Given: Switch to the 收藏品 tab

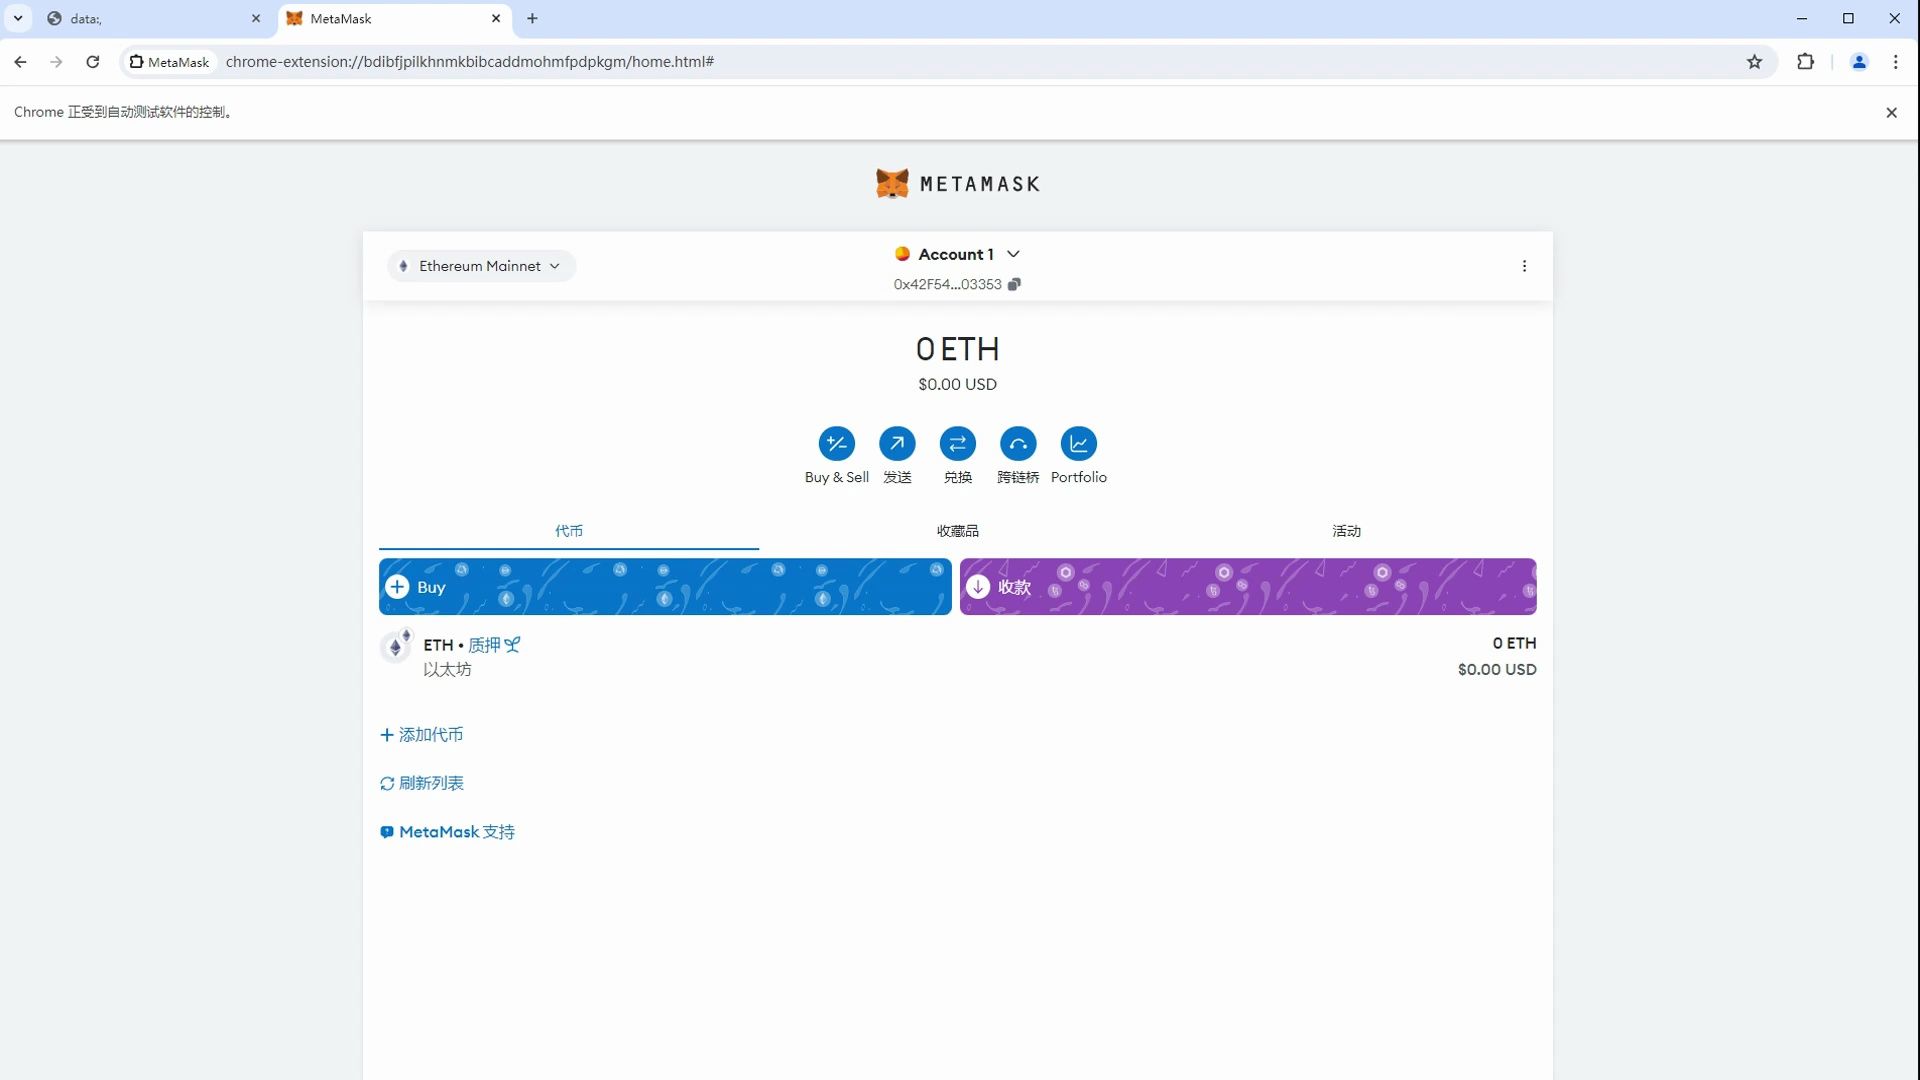Looking at the screenshot, I should pos(957,531).
